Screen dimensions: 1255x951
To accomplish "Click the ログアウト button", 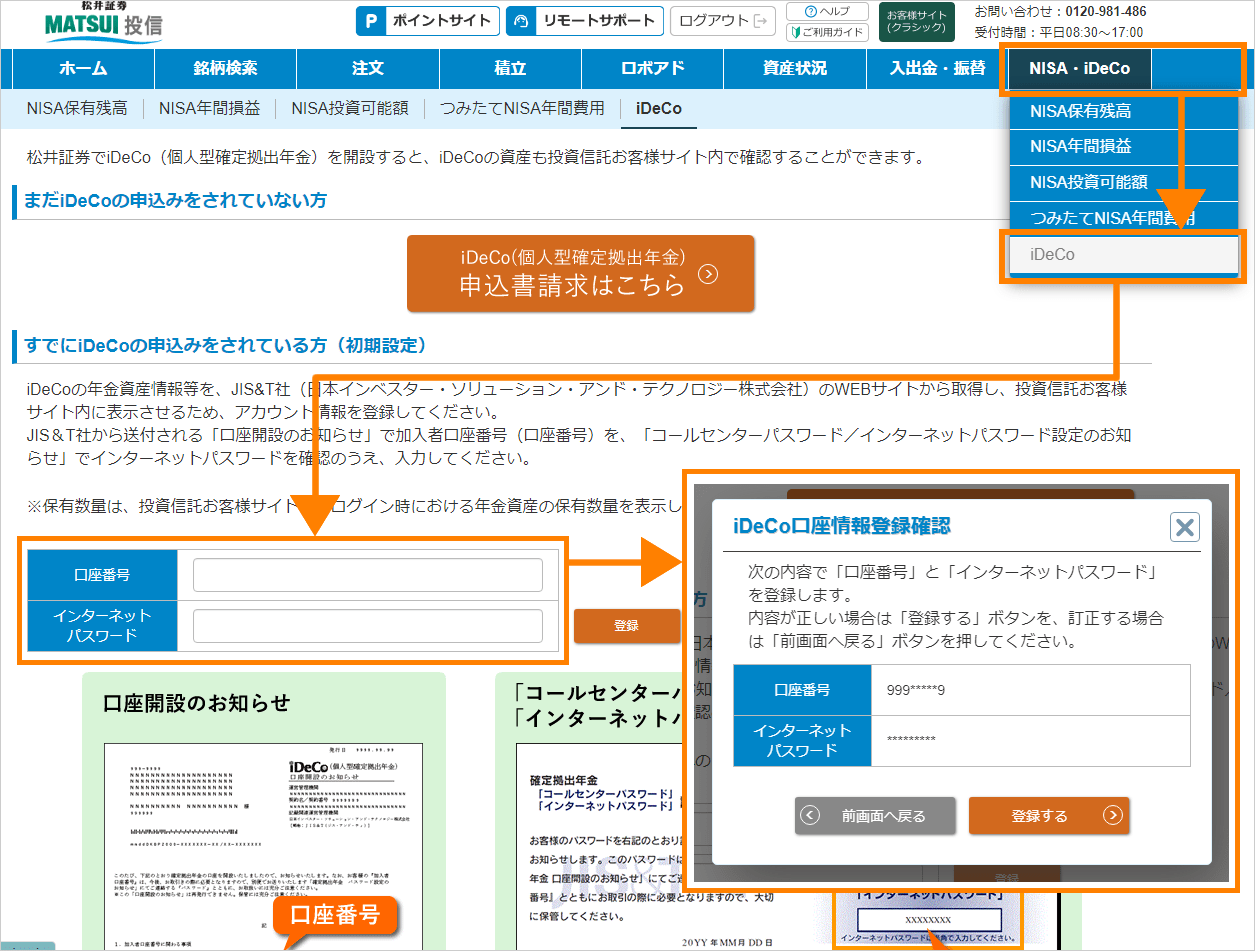I will click(x=722, y=21).
